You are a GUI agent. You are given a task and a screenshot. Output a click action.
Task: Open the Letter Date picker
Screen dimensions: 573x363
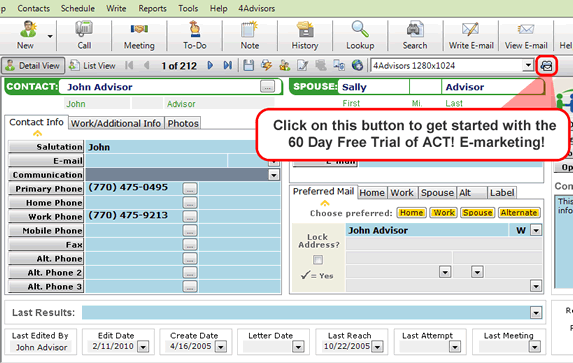point(299,347)
